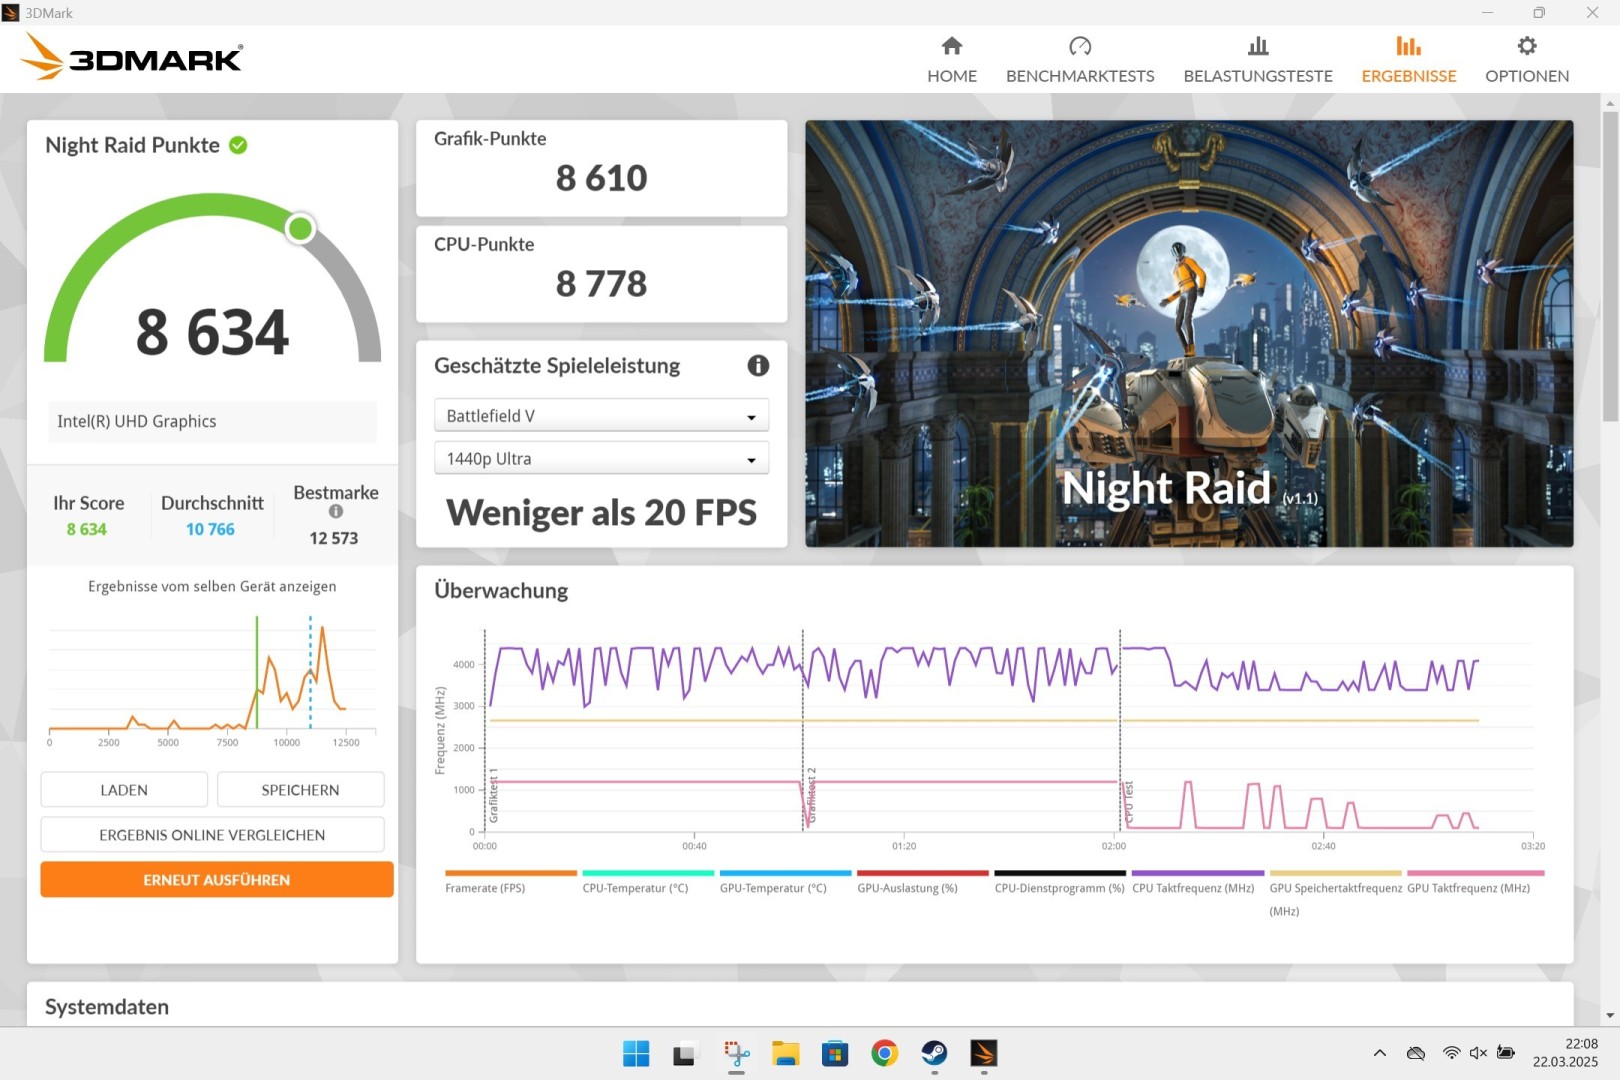Click the benchmark gauge icon
Viewport: 1620px width, 1080px height.
coord(1080,46)
